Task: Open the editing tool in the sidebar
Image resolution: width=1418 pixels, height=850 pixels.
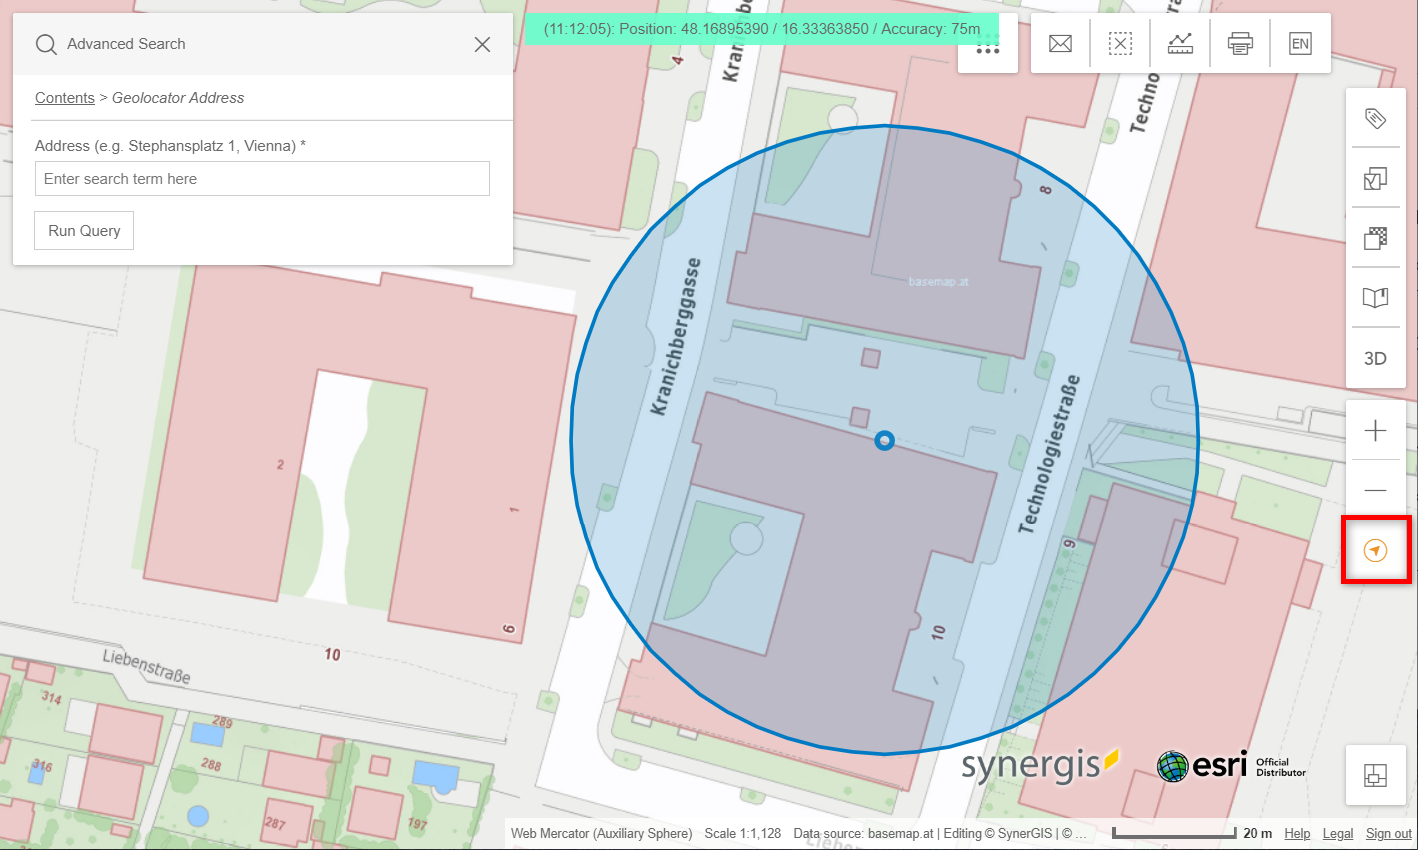Action: pos(1375,178)
